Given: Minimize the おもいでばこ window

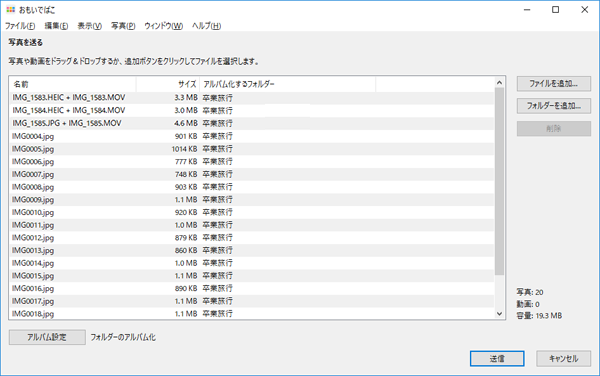Looking at the screenshot, I should (527, 10).
